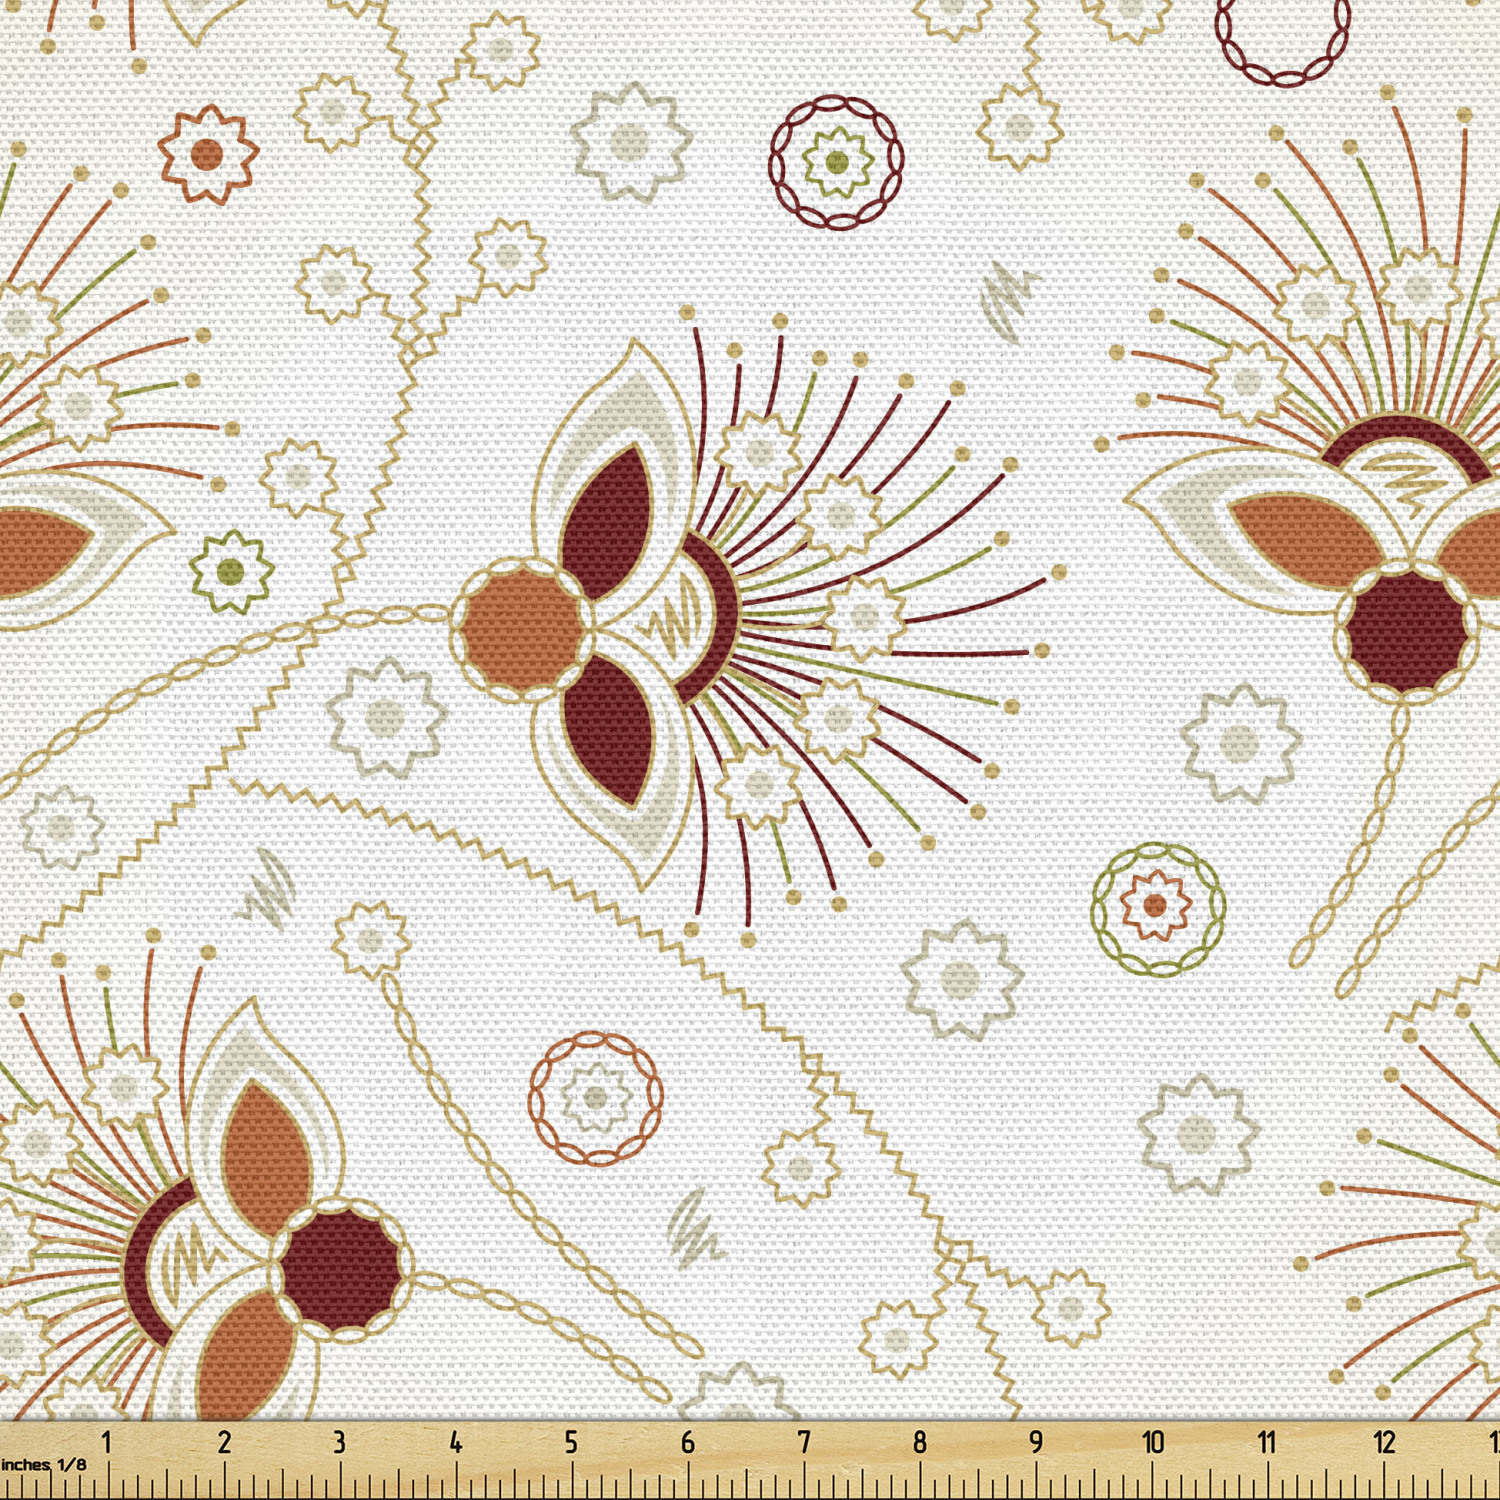Select the ruler's 3 inch mark number

pyautogui.click(x=340, y=1442)
